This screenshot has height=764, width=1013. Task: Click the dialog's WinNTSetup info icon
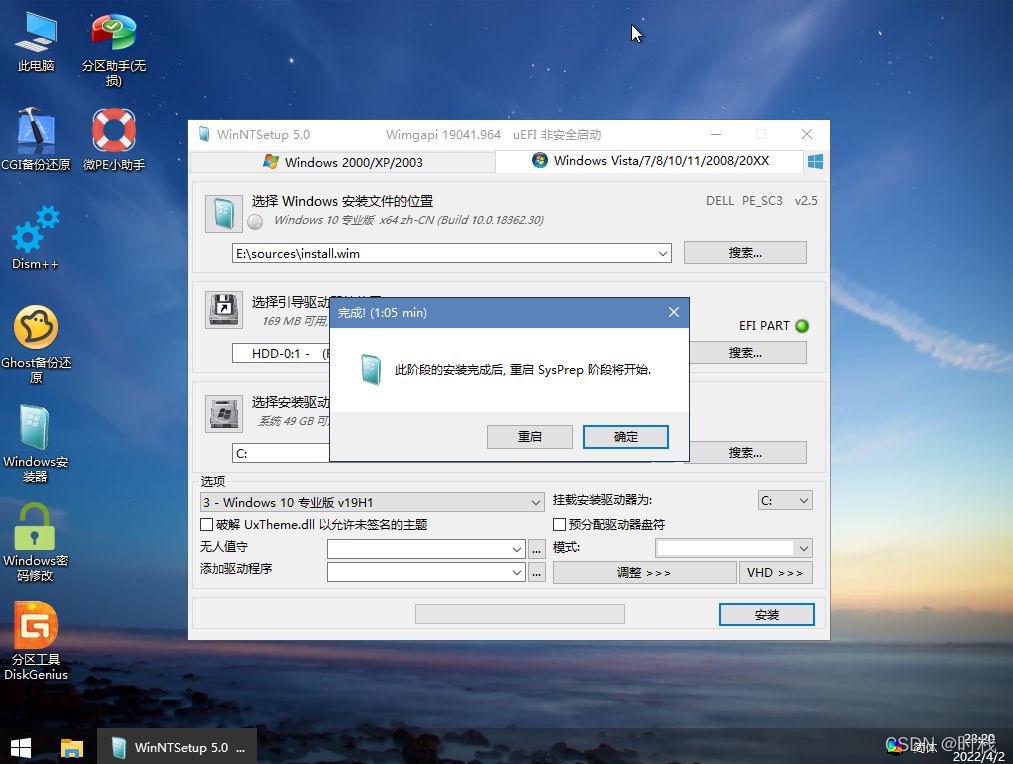371,370
